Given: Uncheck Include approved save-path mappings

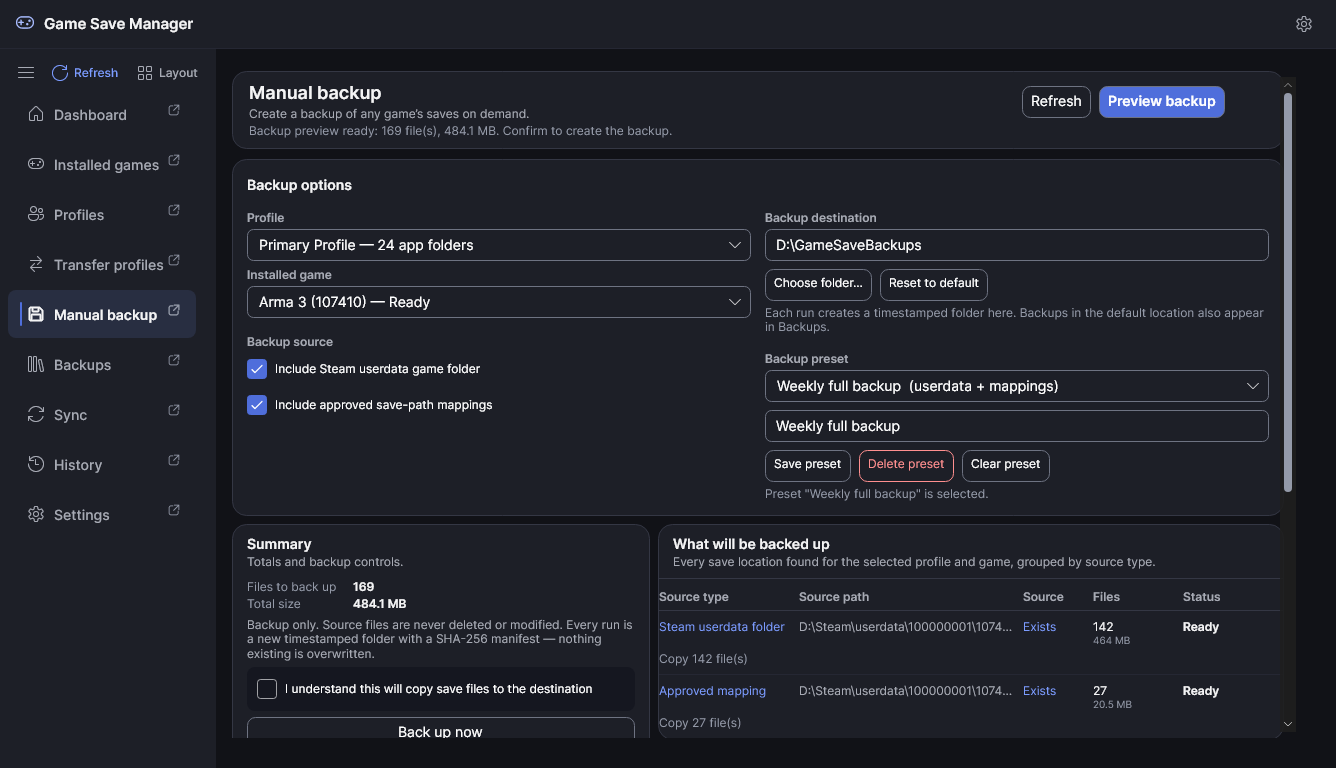Looking at the screenshot, I should pyautogui.click(x=257, y=405).
